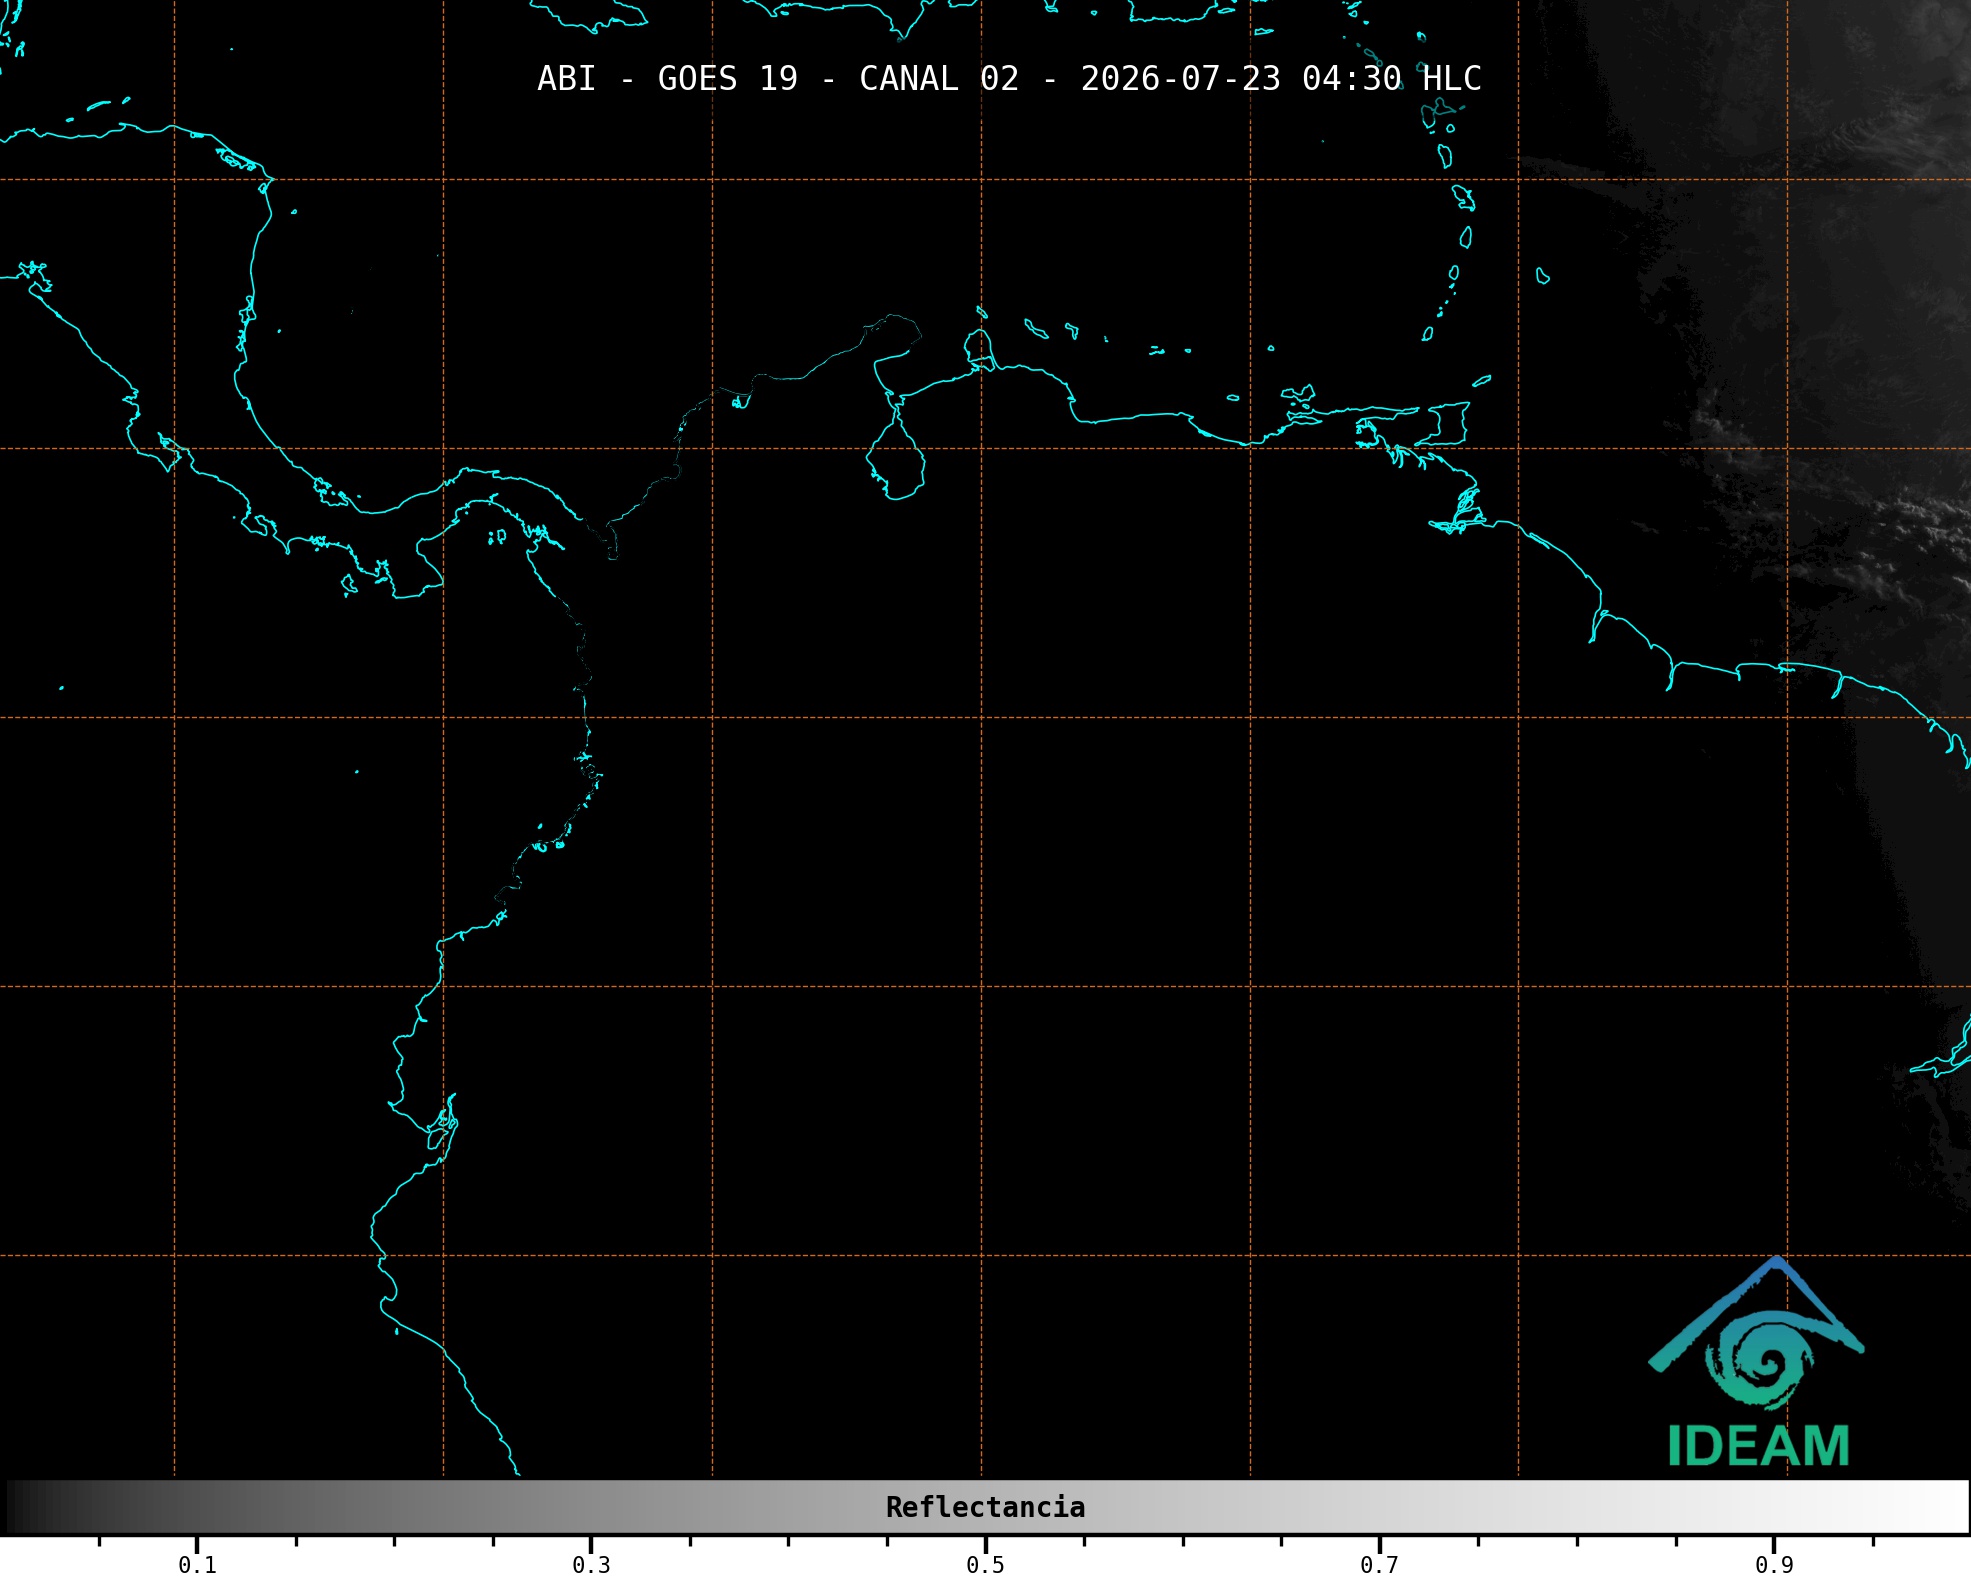Click the Reflectancia colorbar label
The width and height of the screenshot is (1971, 1577).
pyautogui.click(x=985, y=1507)
